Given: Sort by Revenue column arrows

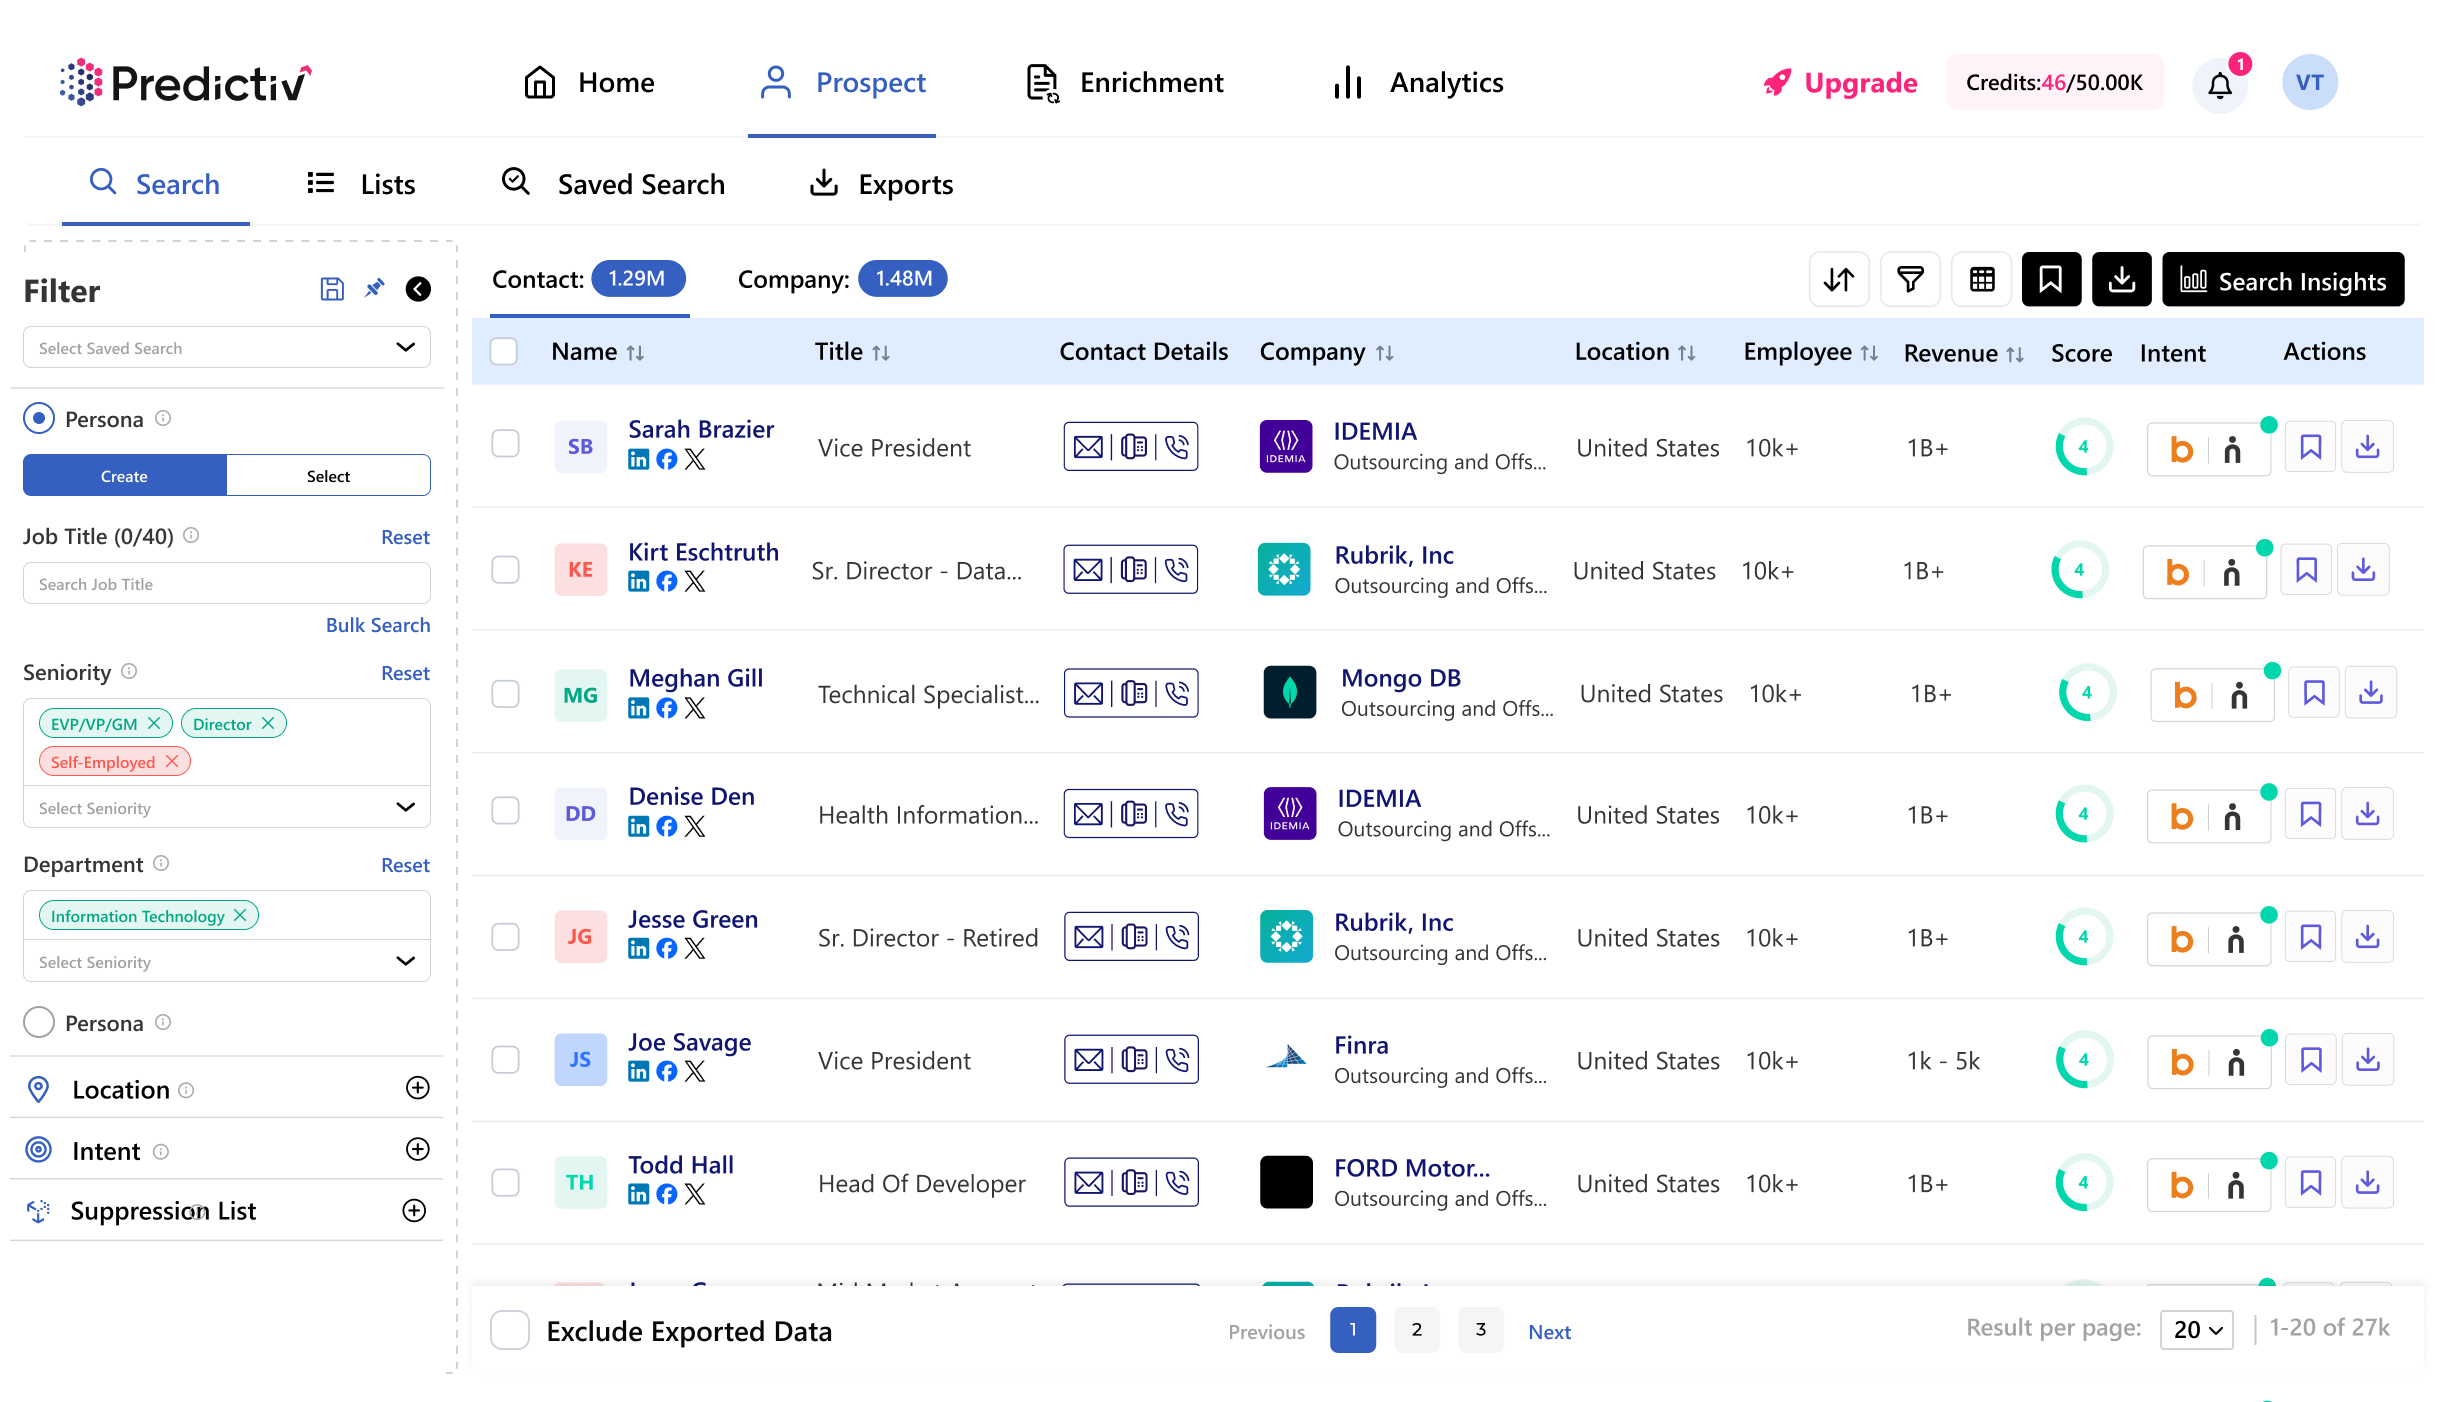Looking at the screenshot, I should 2015,355.
